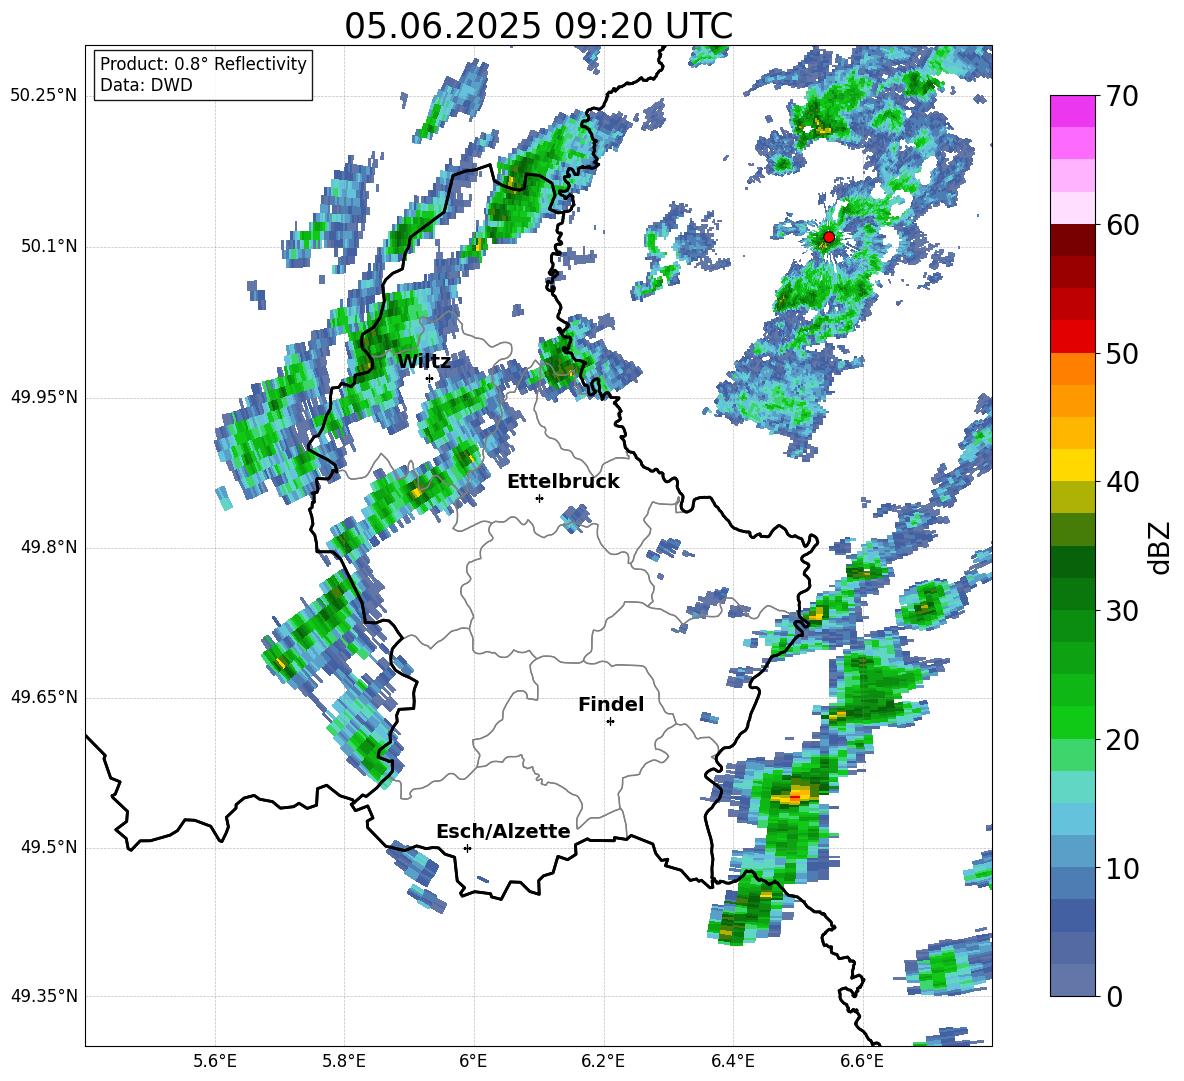Click the 50.25°N latitude label
1184x1081 pixels.
coord(44,96)
